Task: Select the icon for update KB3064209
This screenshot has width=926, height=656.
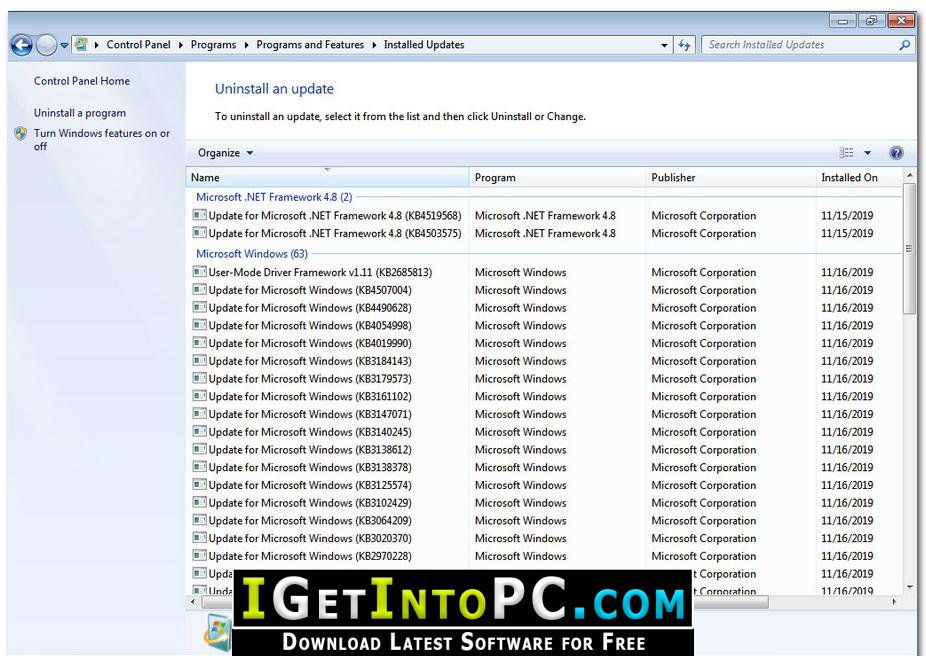Action: point(200,520)
